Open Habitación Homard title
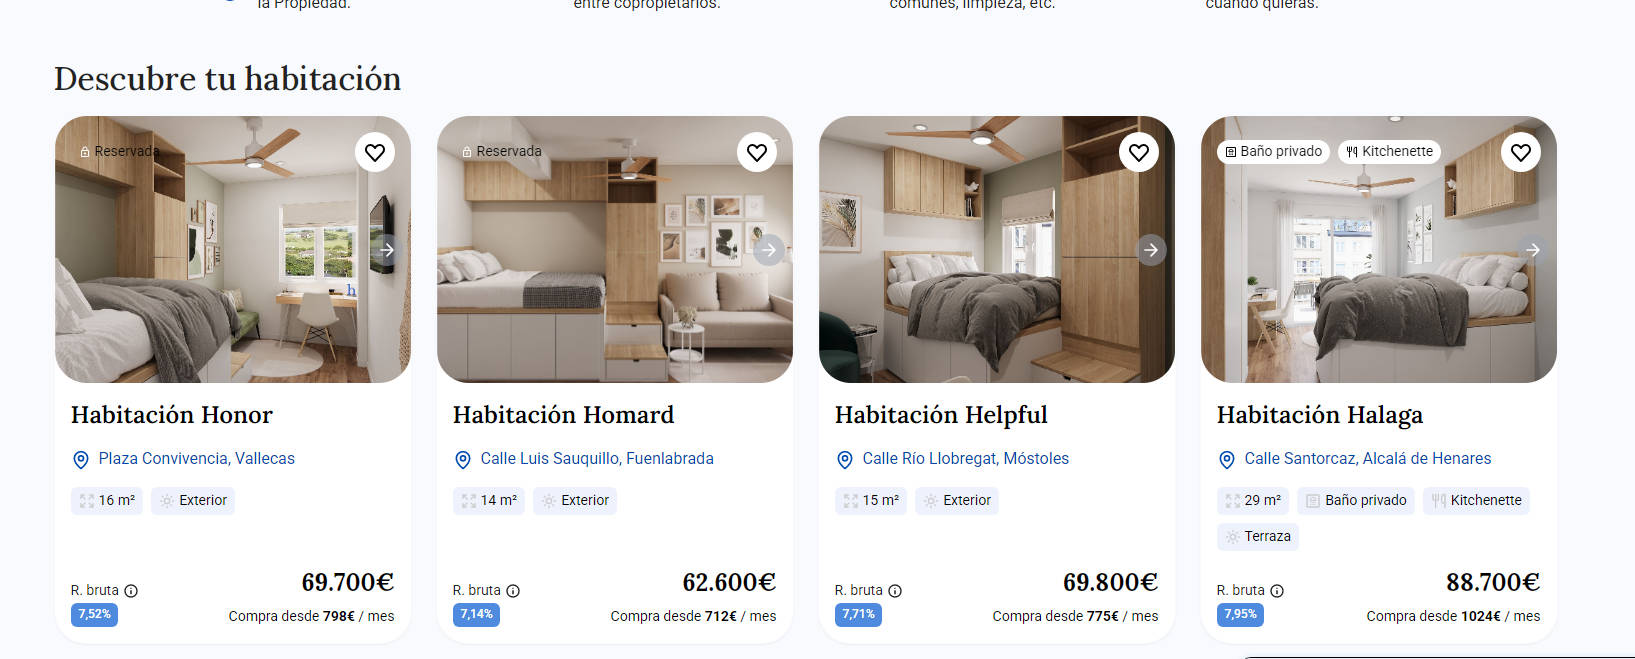Screen dimensions: 1635x659 click(x=563, y=414)
